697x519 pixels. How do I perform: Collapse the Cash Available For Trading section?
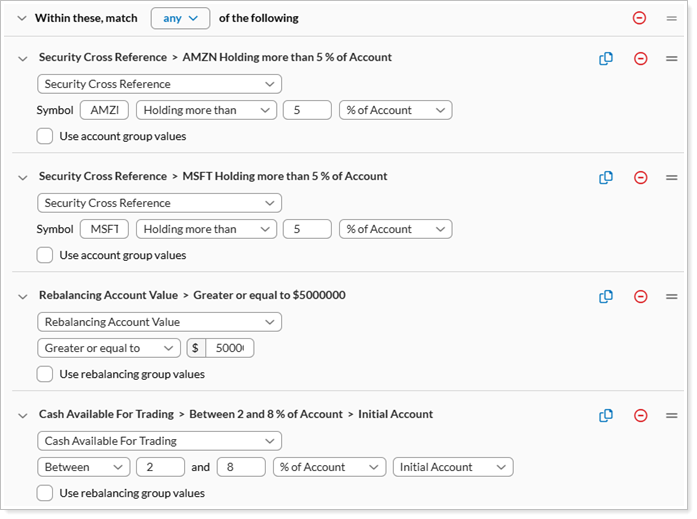[23, 415]
